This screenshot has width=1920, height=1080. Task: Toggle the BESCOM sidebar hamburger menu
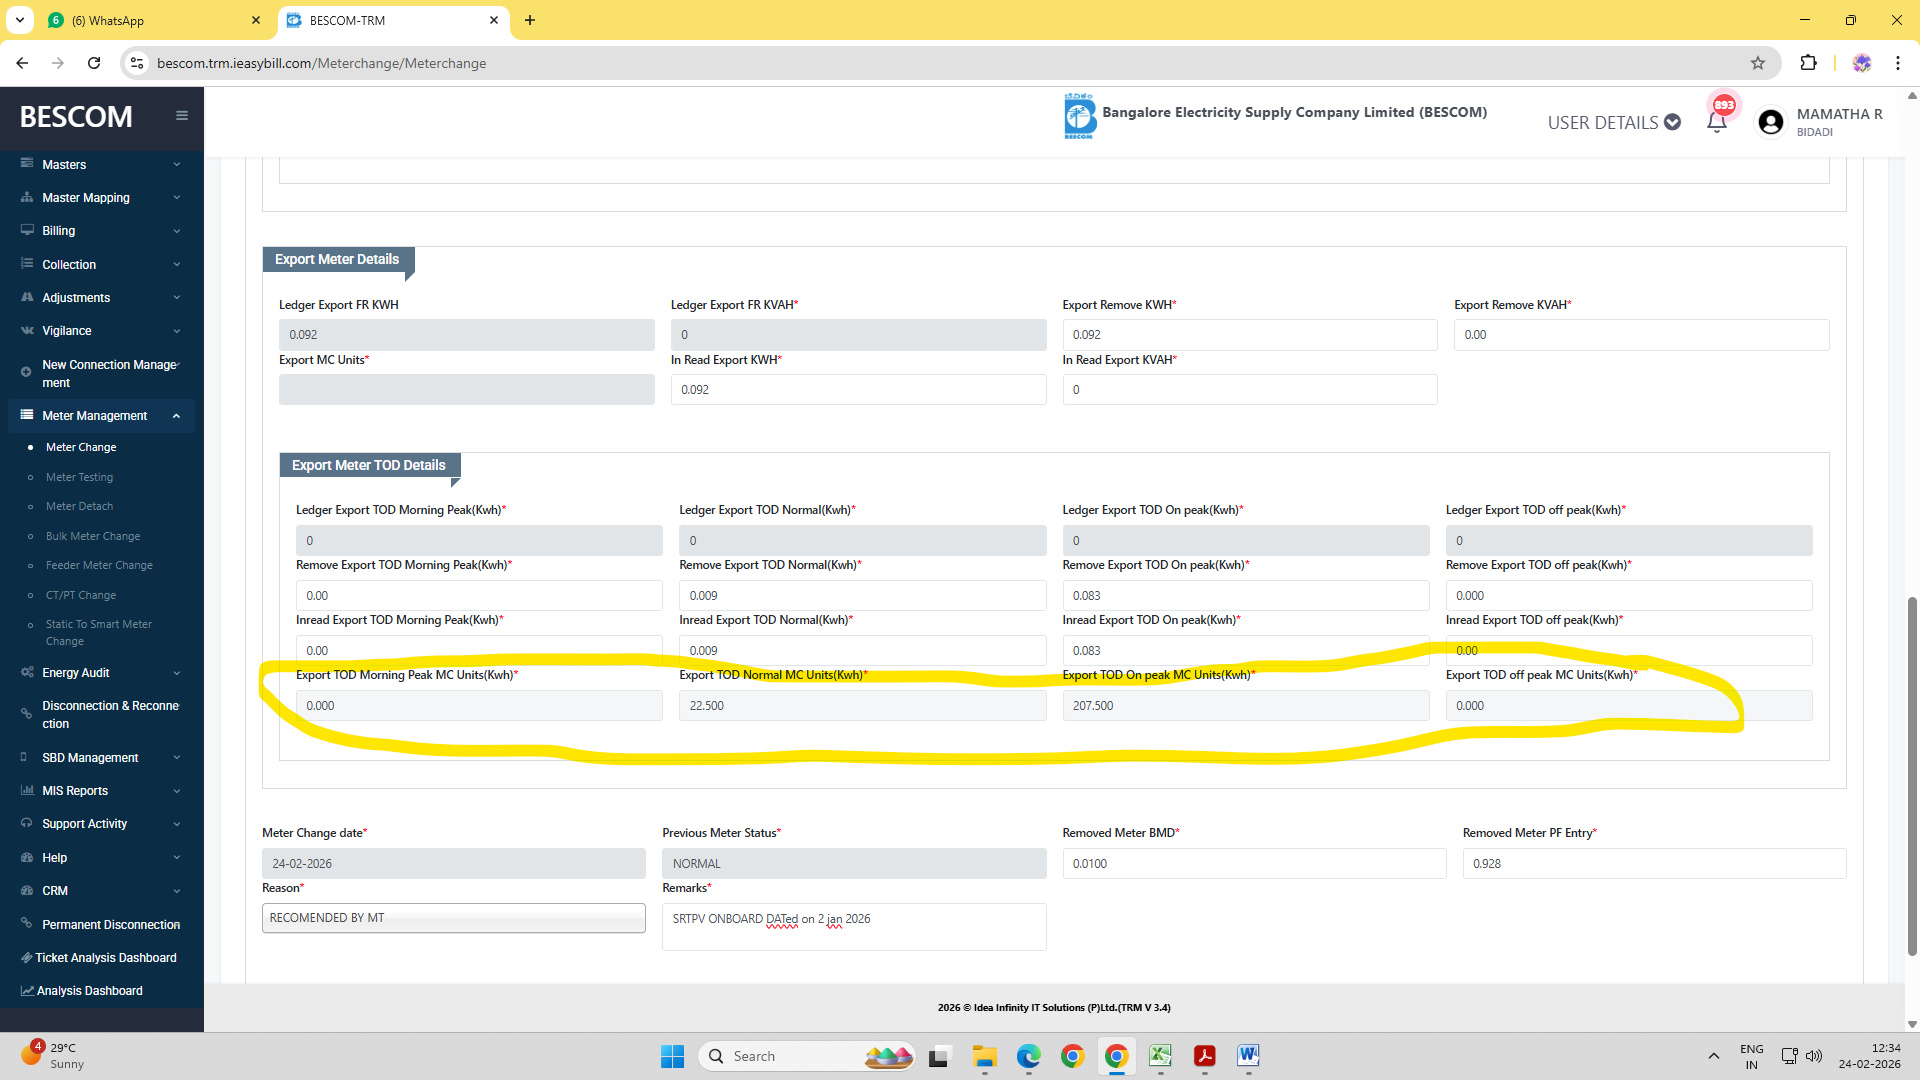[182, 116]
